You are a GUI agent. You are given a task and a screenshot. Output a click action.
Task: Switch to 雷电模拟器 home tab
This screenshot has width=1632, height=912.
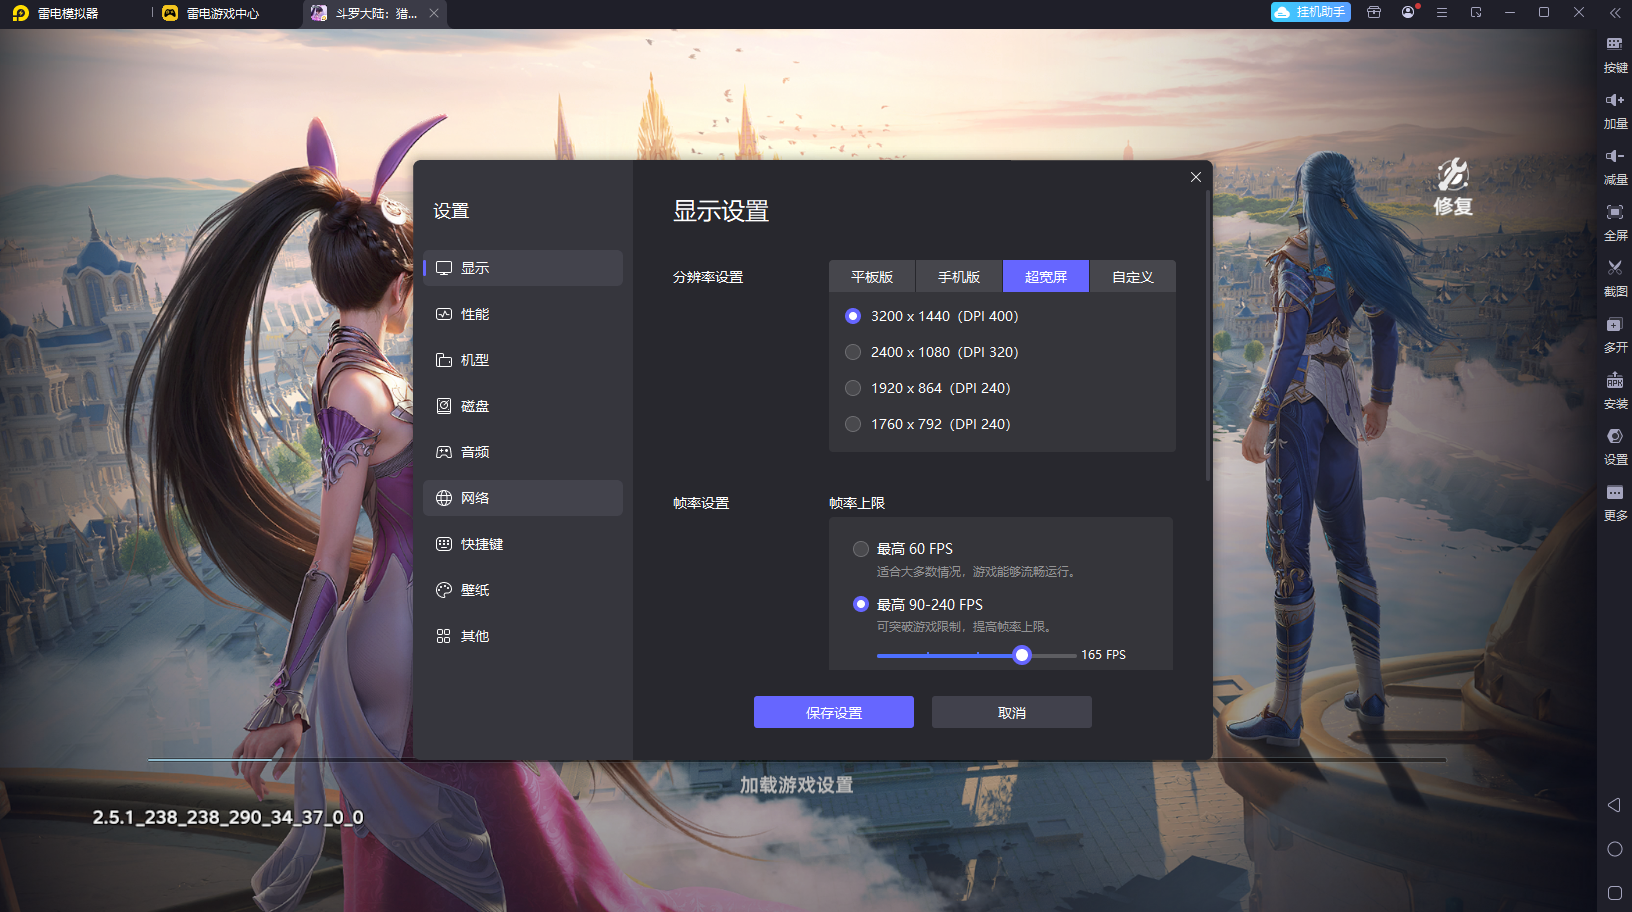click(57, 13)
